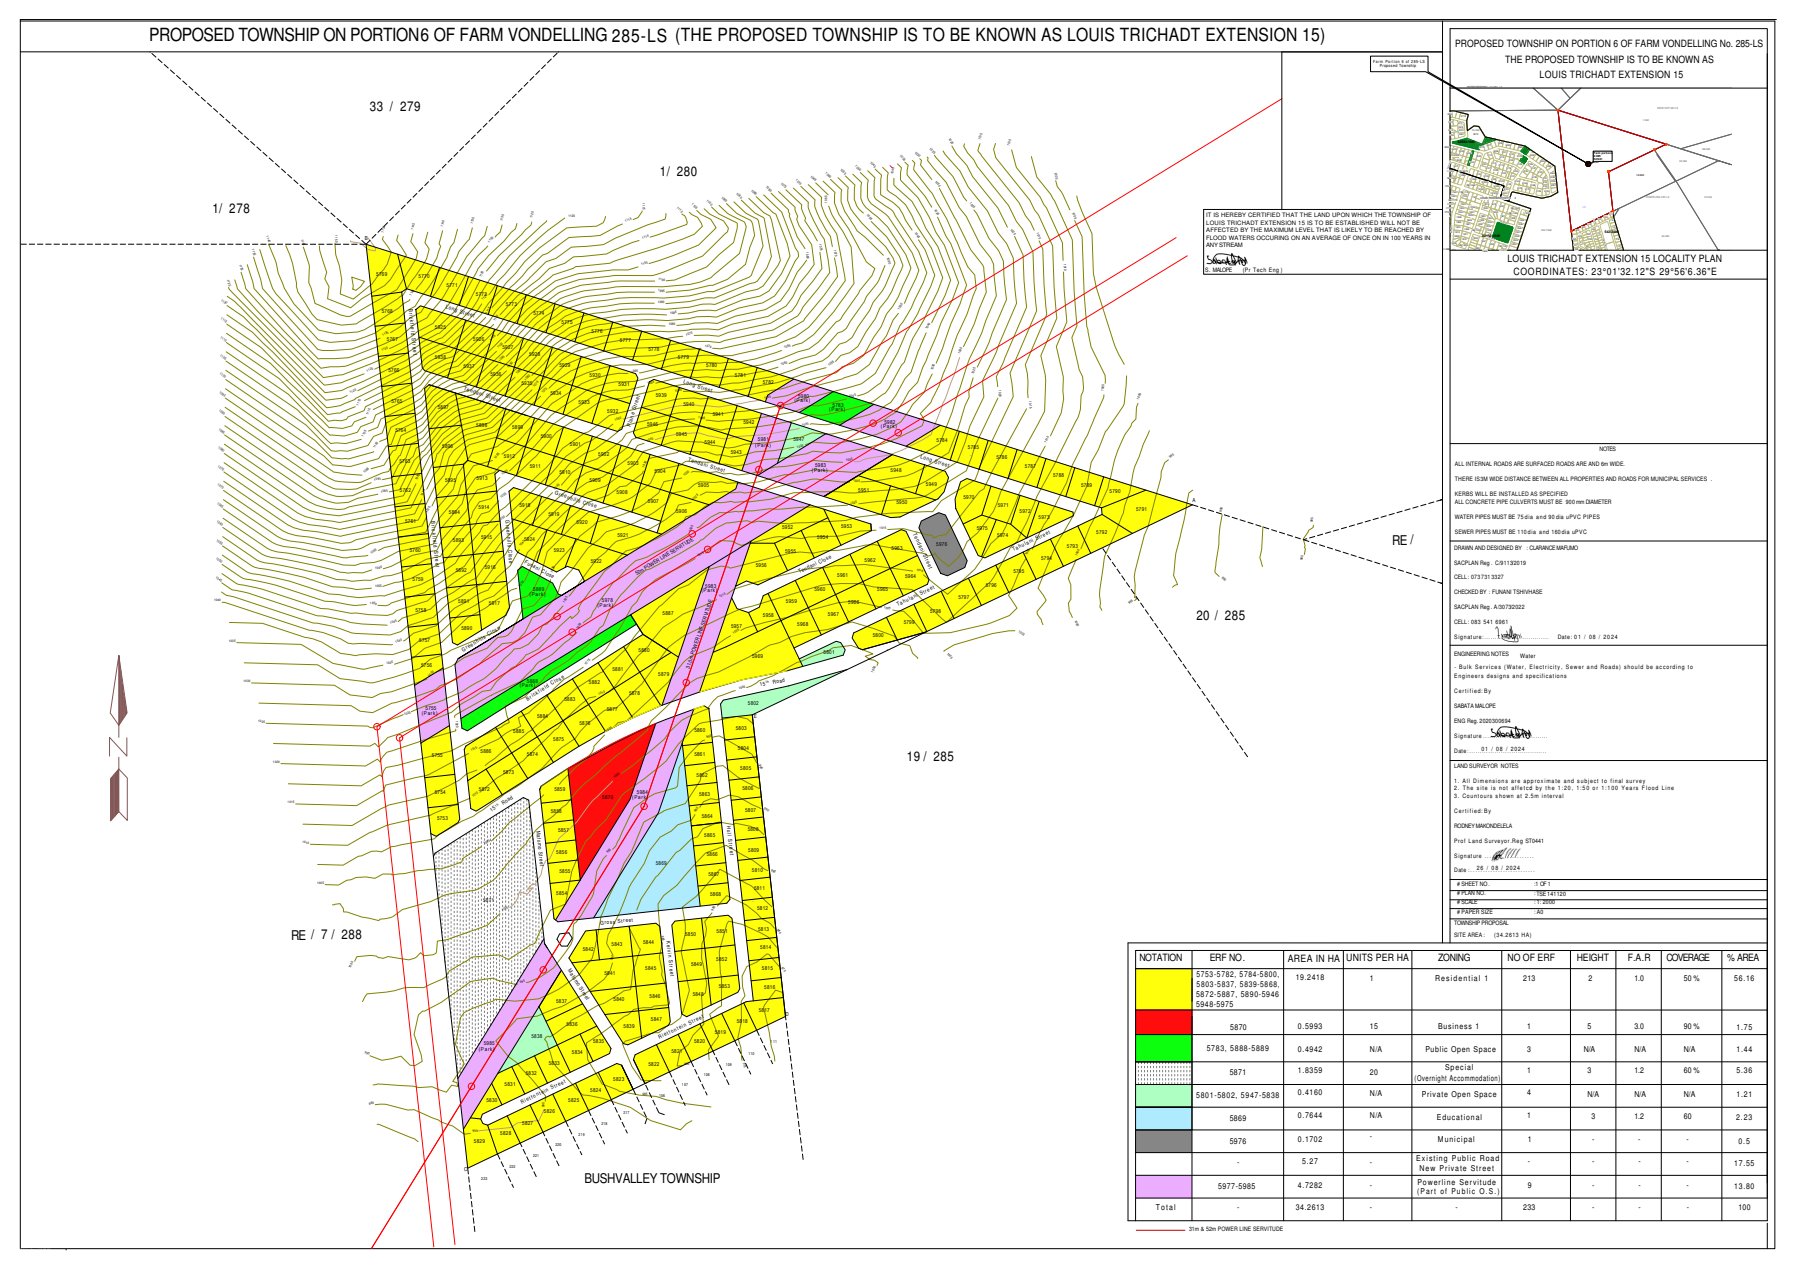Click the locality plan pointer label box
Screen dimensions: 1800x1273
pyautogui.click(x=1399, y=64)
